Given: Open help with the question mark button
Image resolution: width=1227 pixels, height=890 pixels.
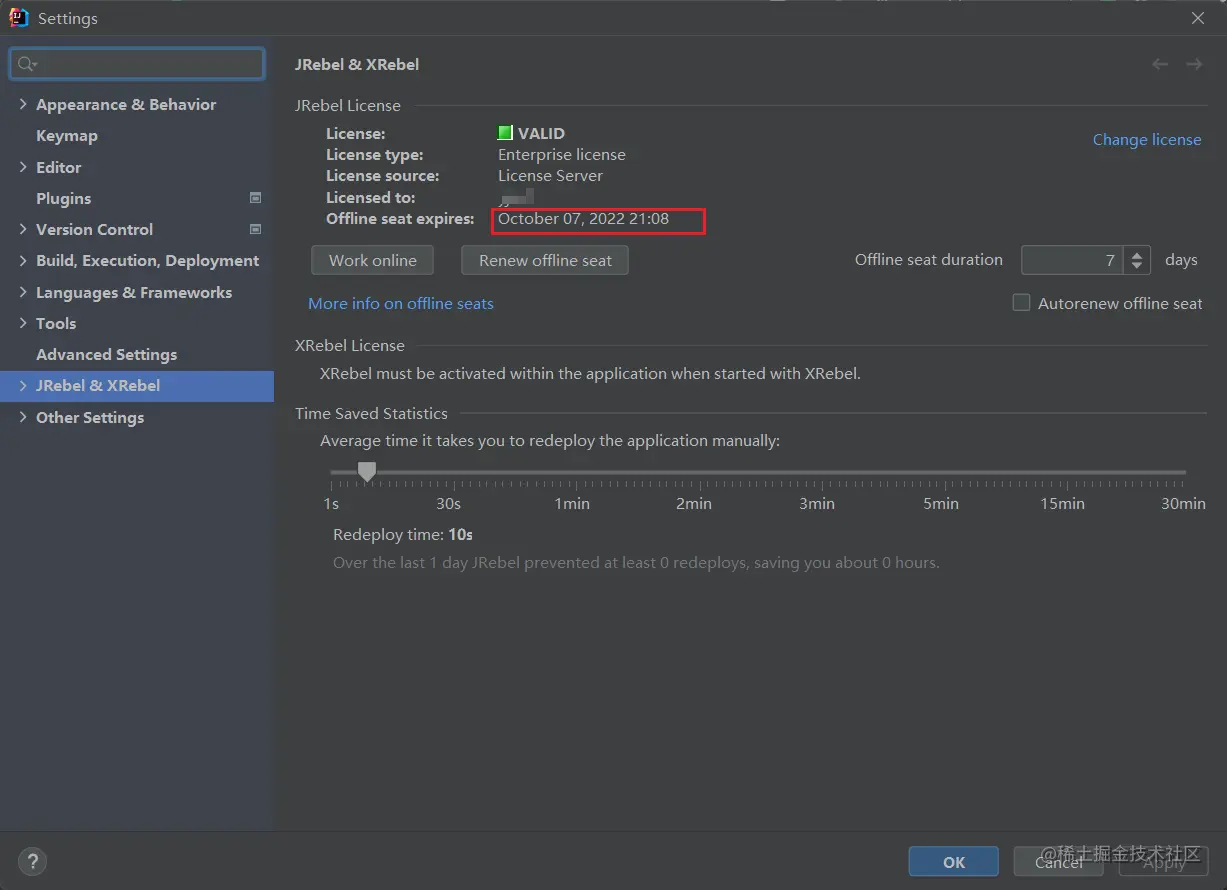Looking at the screenshot, I should tap(32, 861).
